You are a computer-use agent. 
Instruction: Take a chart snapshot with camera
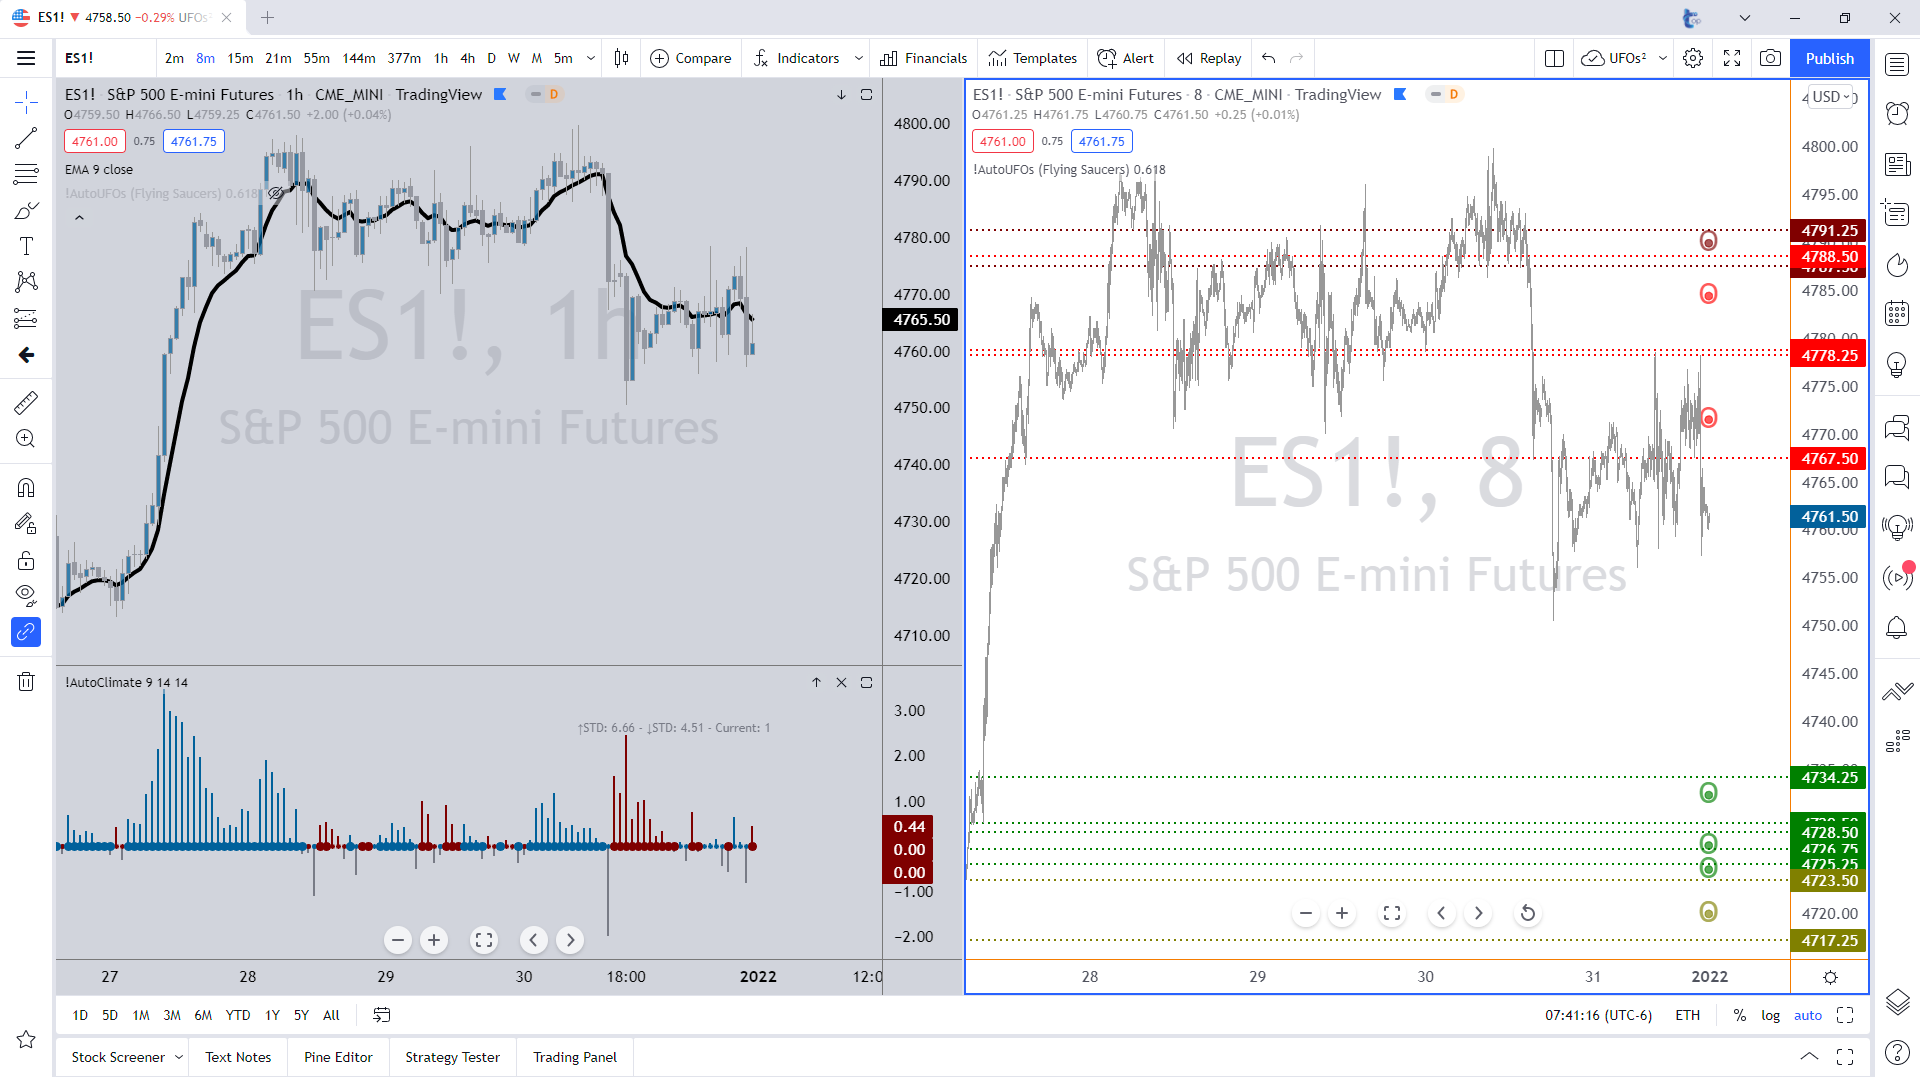point(1770,58)
